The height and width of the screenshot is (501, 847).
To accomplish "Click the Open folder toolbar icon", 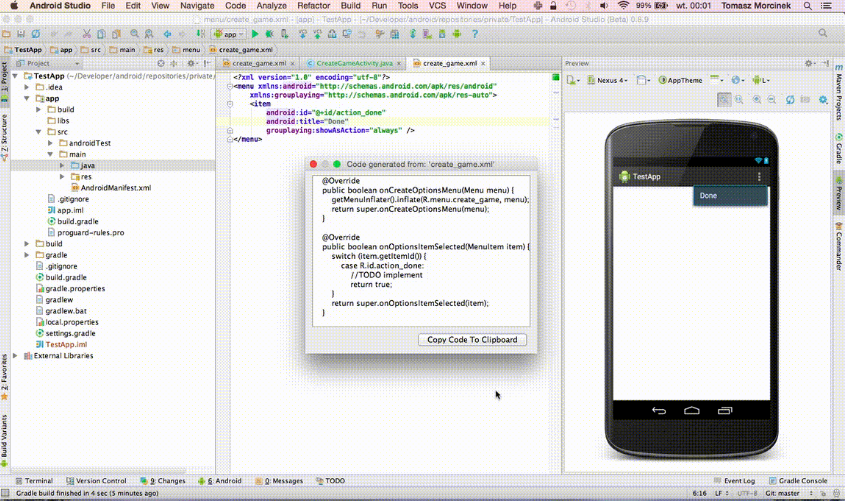I will click(6, 34).
